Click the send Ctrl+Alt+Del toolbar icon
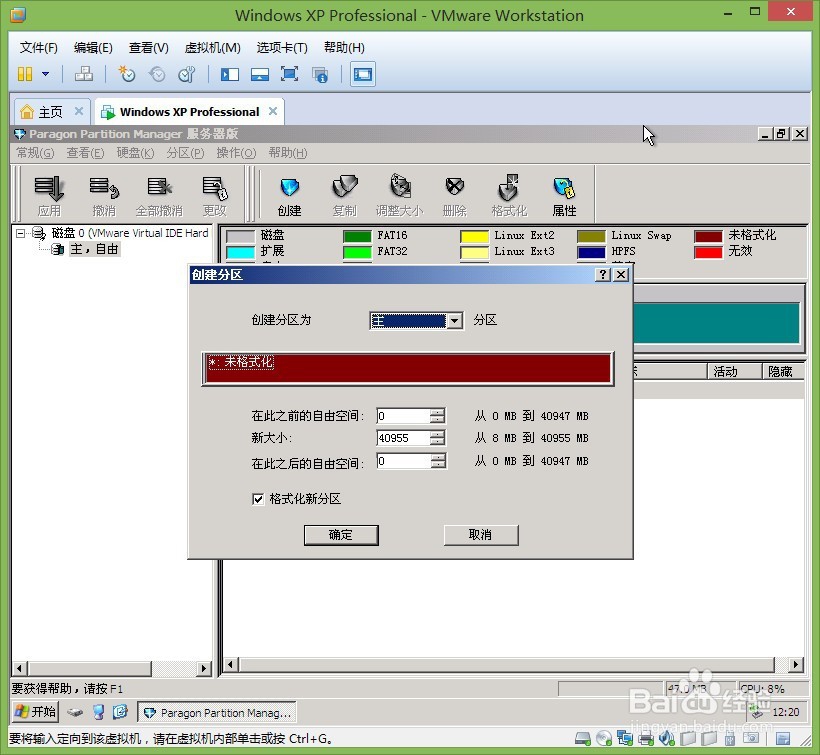 [x=84, y=74]
